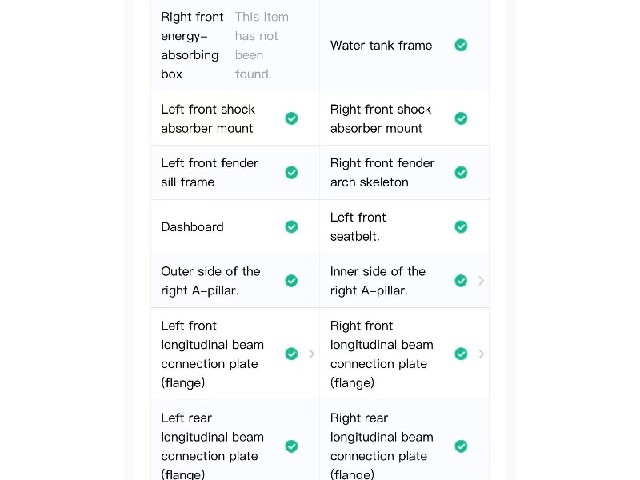Image resolution: width=640 pixels, height=480 pixels.
Task: Click the Inner side of right A-pillar check icon
Action: pos(461,280)
